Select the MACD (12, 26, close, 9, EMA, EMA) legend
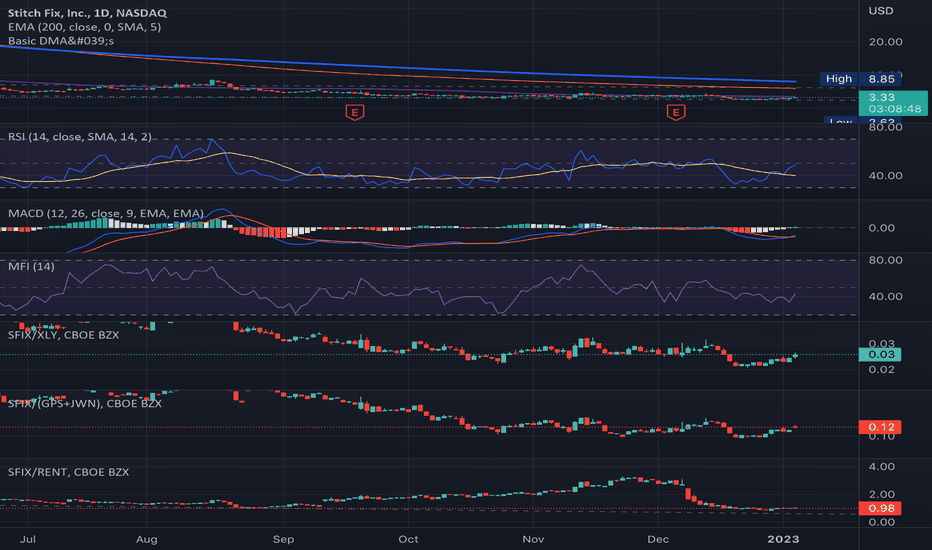The image size is (932, 550). coord(106,213)
